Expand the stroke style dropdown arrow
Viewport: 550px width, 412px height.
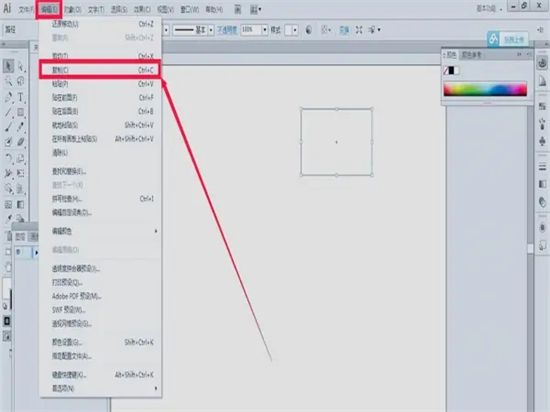click(x=211, y=30)
